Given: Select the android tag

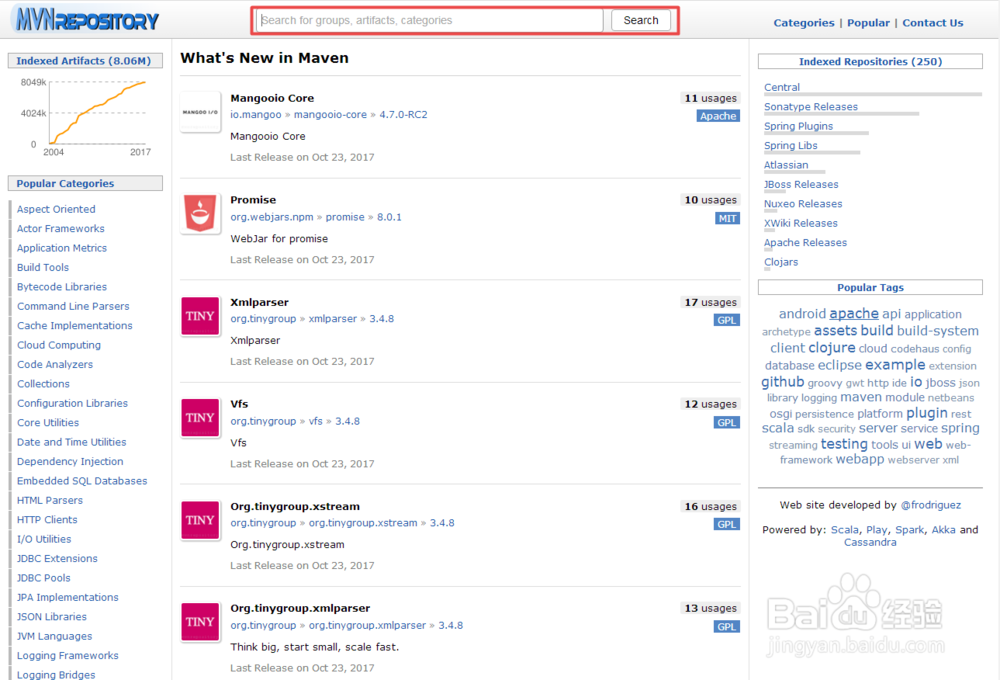Looking at the screenshot, I should 802,314.
